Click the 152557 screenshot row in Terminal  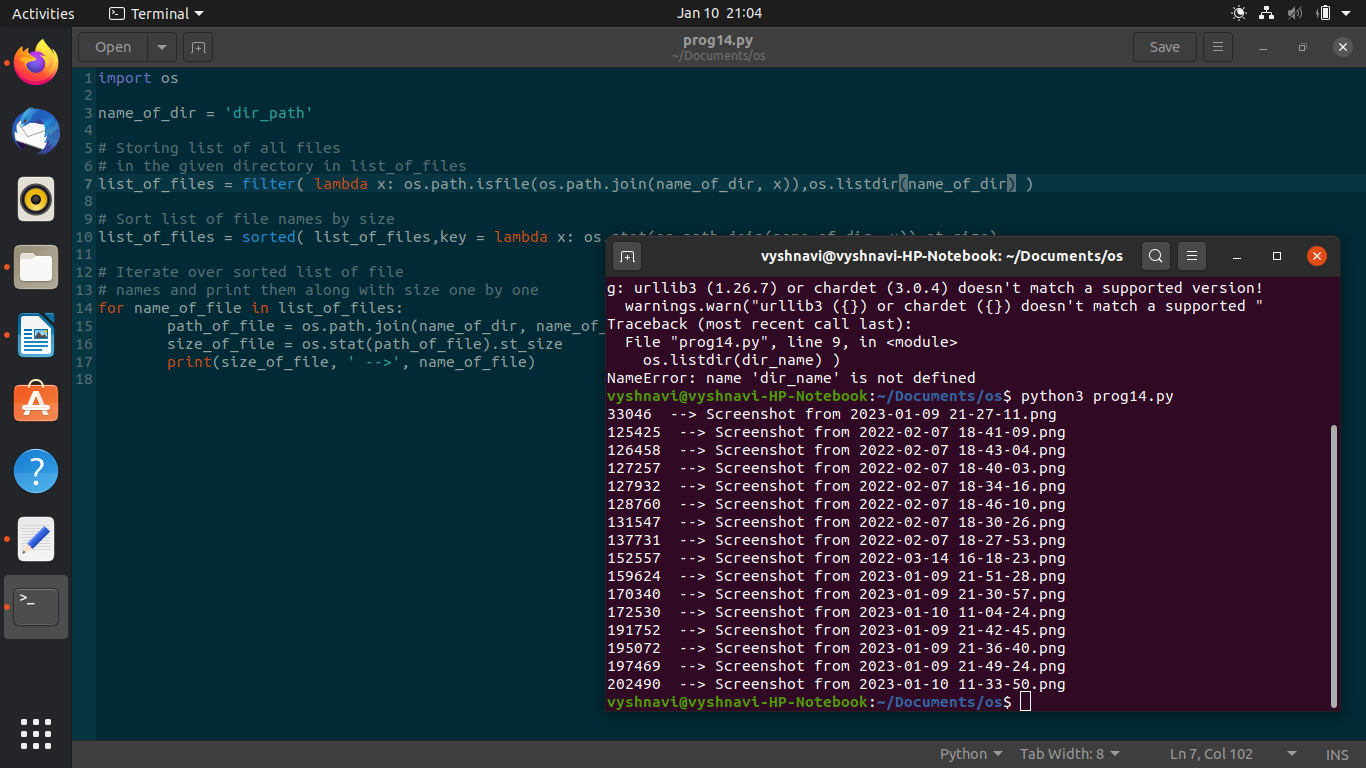click(x=836, y=558)
